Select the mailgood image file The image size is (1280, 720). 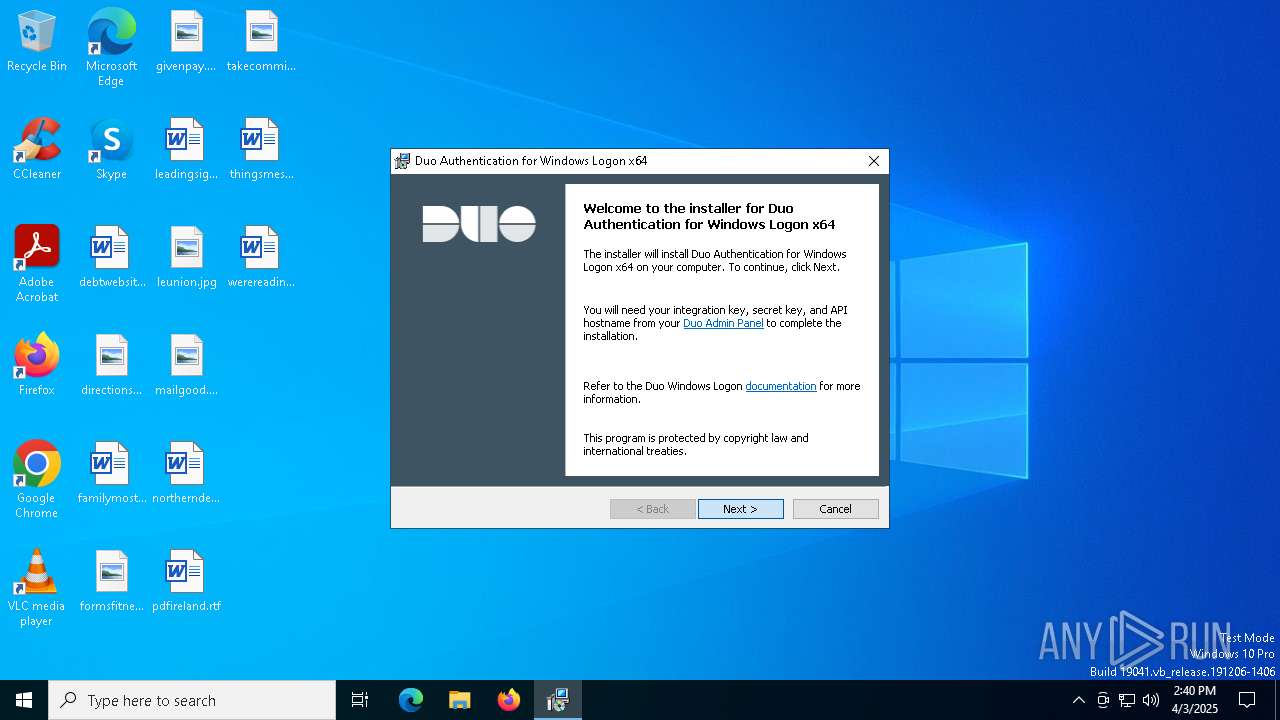pyautogui.click(x=186, y=366)
